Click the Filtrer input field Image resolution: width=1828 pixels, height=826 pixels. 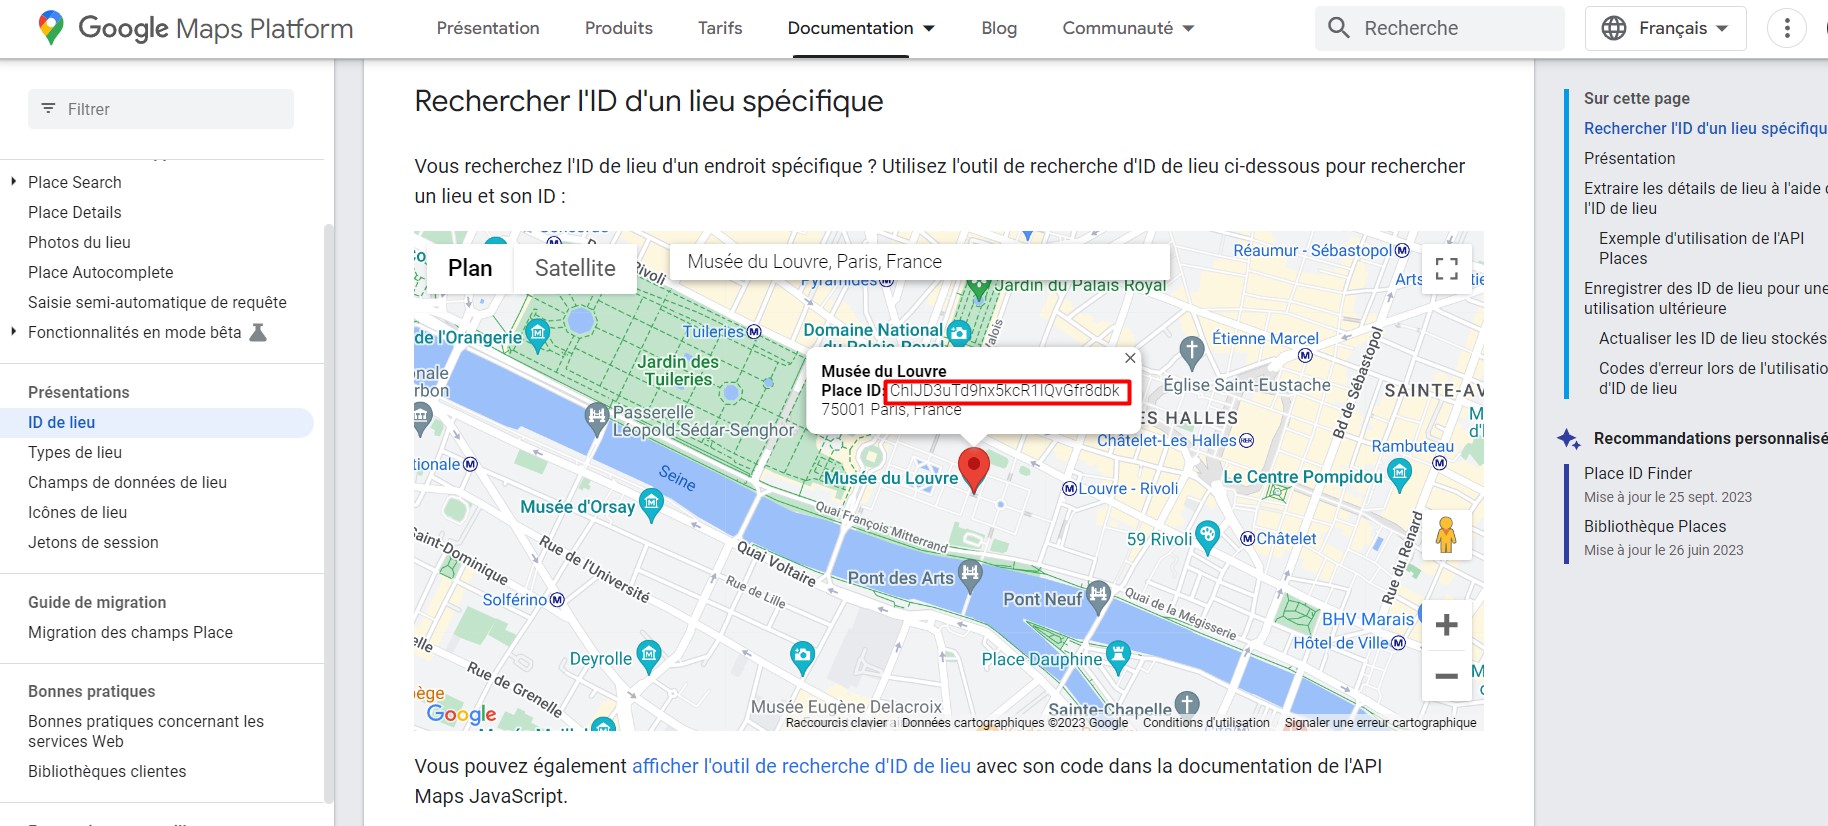click(161, 109)
